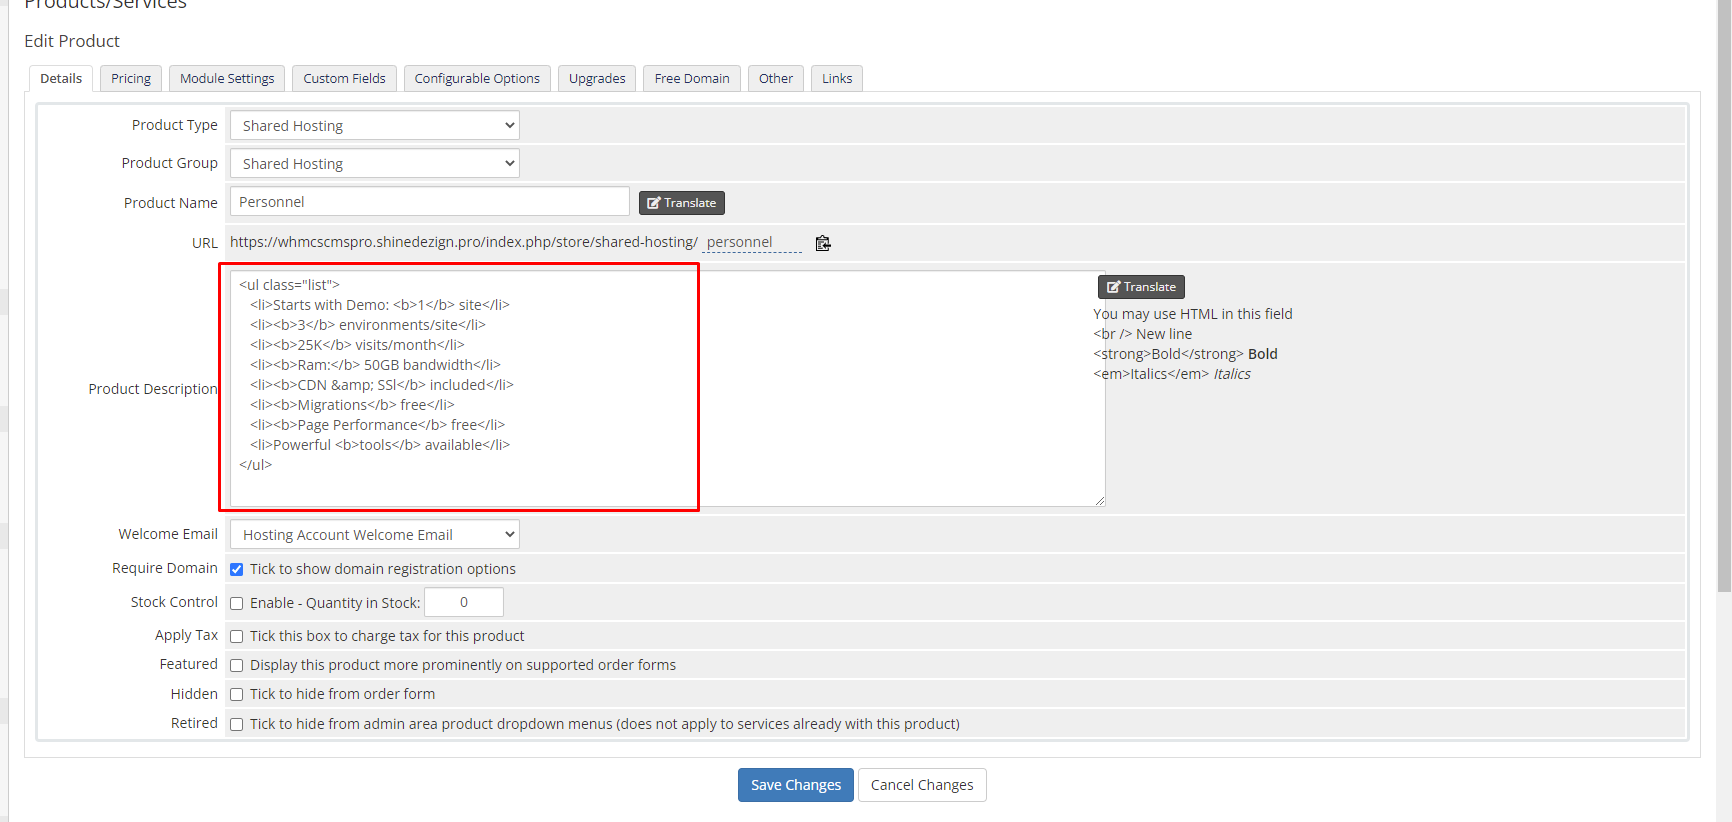Click Translate button beside Product Description
This screenshot has height=822, width=1732.
pos(1141,287)
